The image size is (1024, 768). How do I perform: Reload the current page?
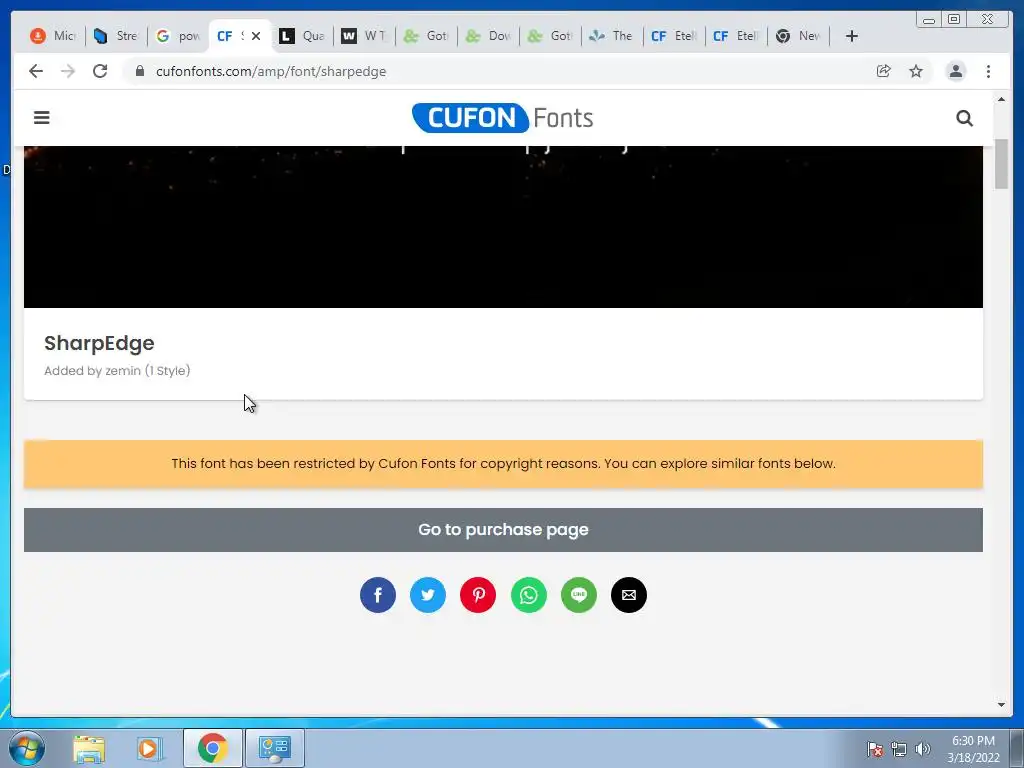pyautogui.click(x=100, y=71)
